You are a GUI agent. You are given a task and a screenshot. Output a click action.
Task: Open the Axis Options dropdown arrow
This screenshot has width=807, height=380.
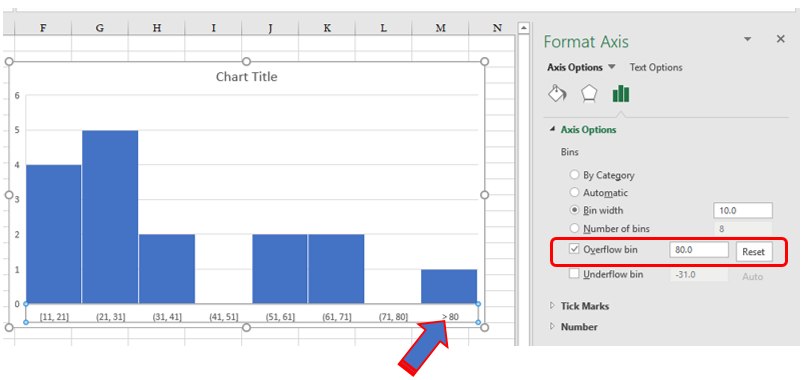pos(611,67)
